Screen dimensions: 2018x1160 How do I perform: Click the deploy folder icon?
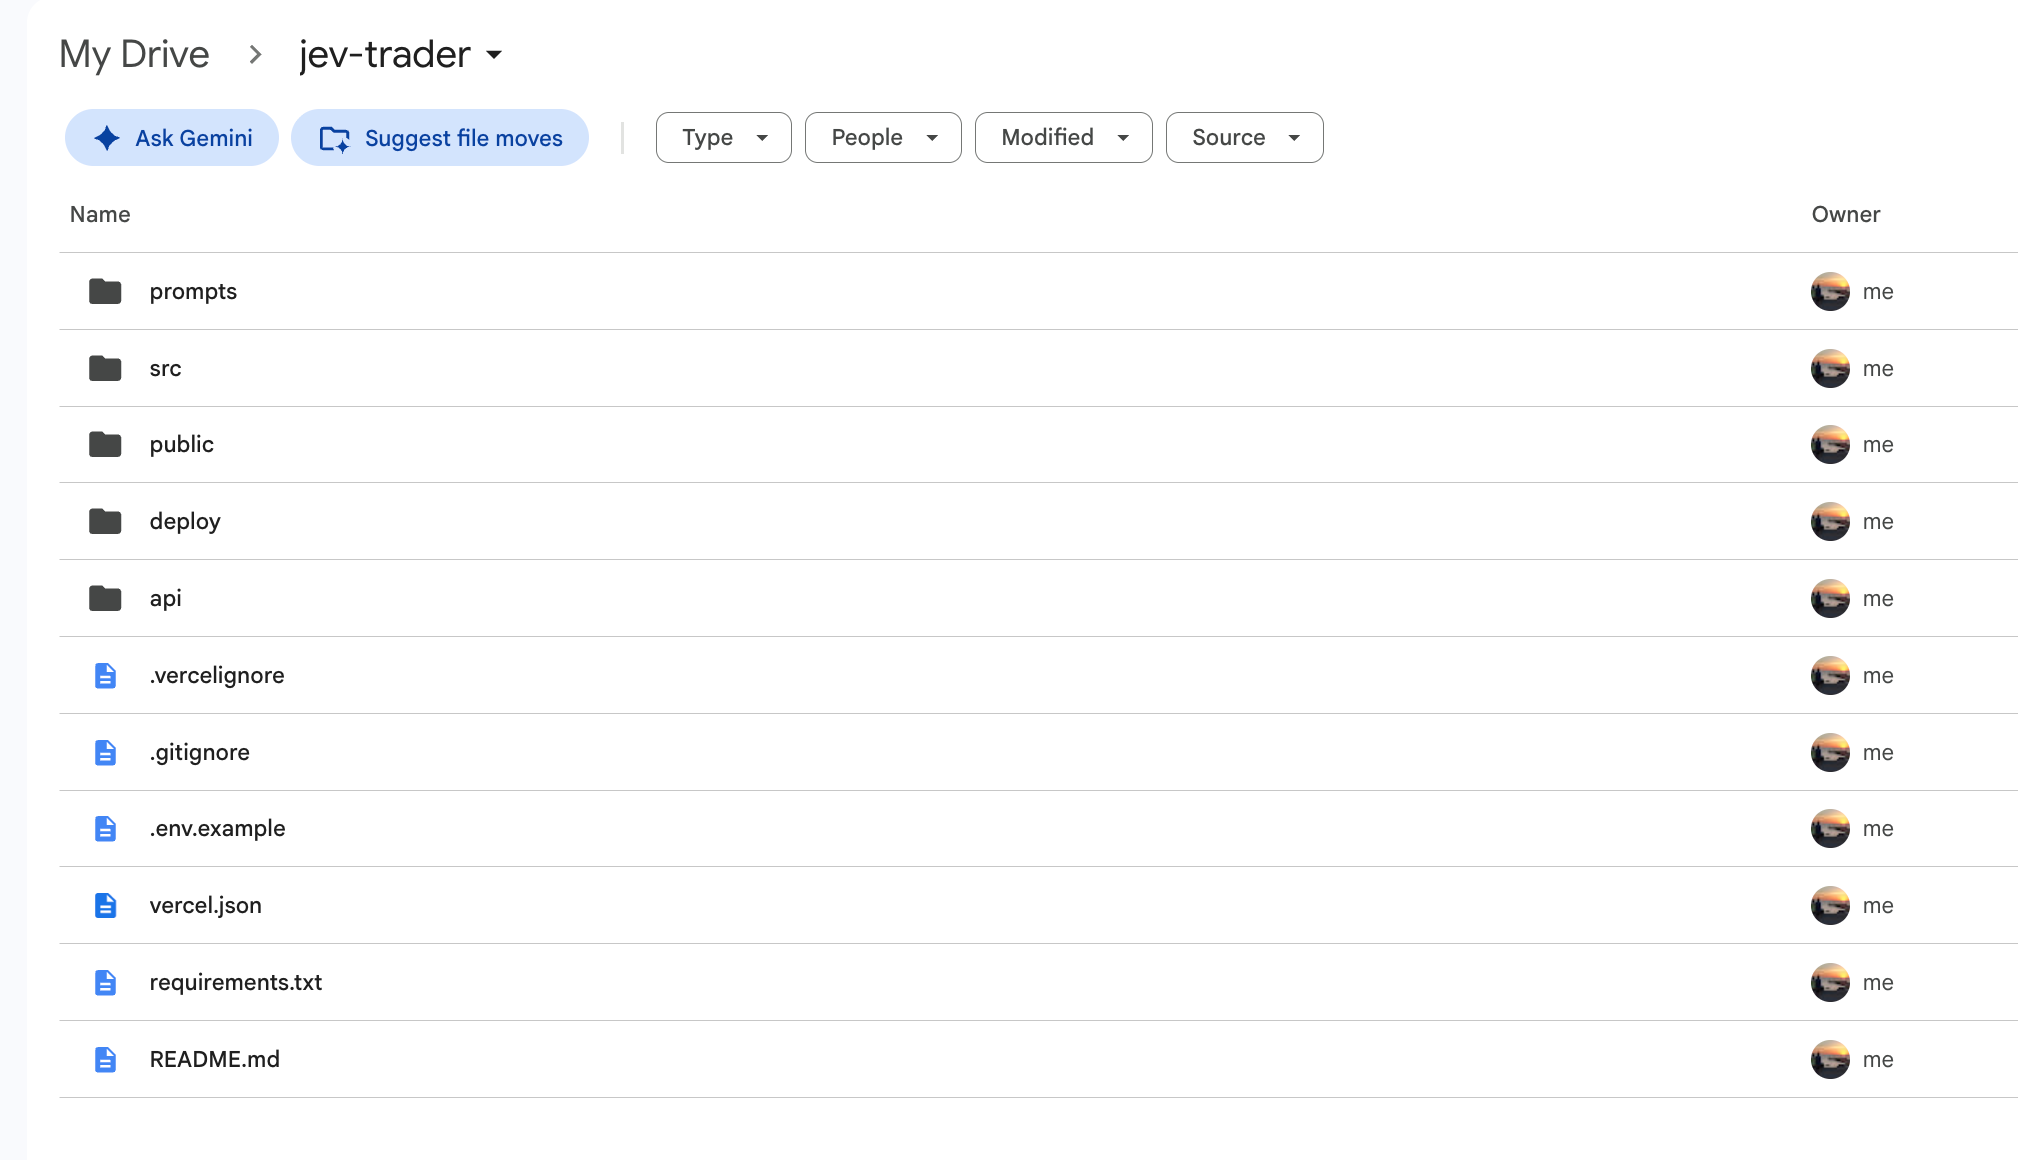105,521
